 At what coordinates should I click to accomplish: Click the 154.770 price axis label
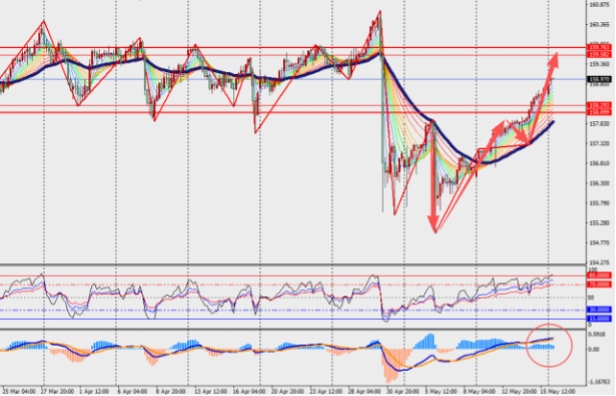pyautogui.click(x=599, y=243)
